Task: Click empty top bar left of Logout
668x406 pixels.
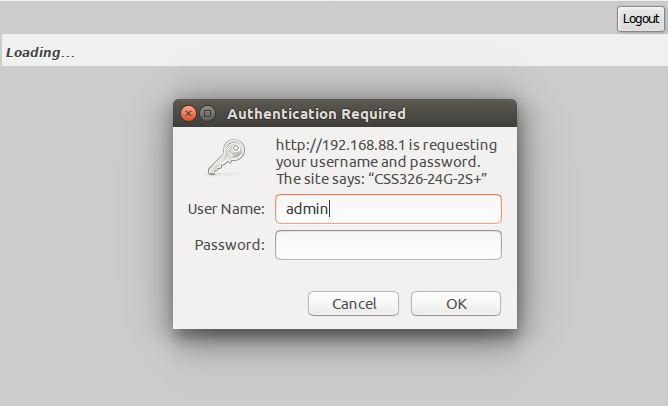Action: [x=300, y=18]
